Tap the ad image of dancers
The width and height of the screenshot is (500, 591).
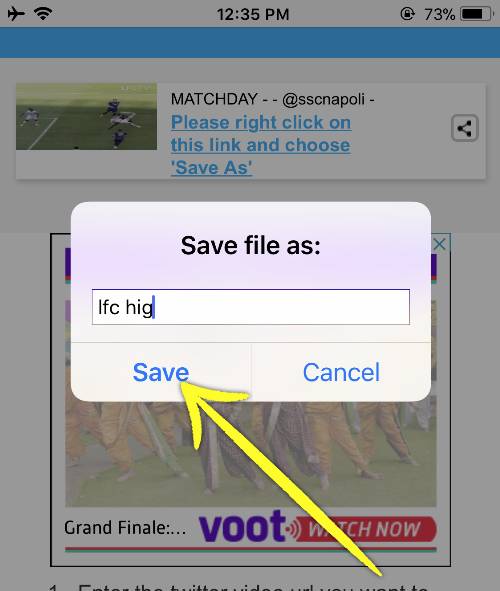point(251,454)
